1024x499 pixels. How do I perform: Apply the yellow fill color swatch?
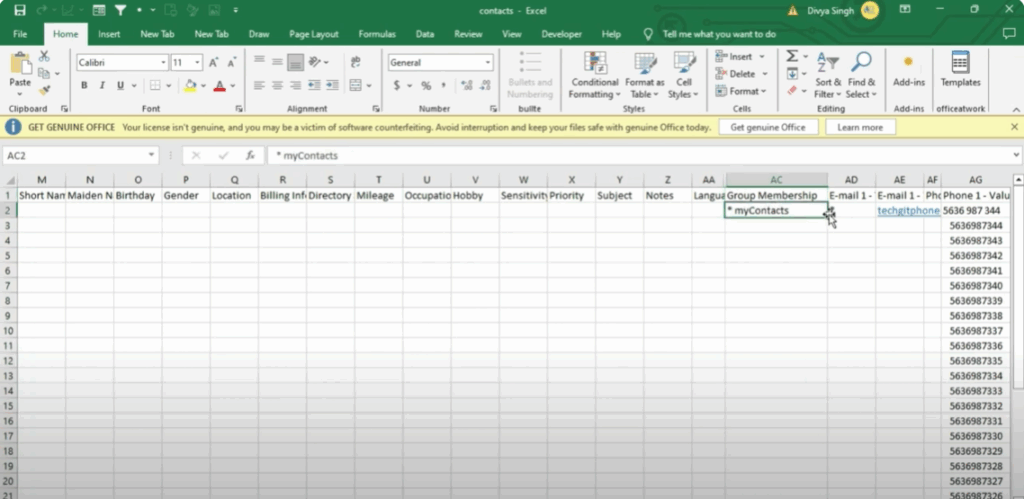(190, 86)
